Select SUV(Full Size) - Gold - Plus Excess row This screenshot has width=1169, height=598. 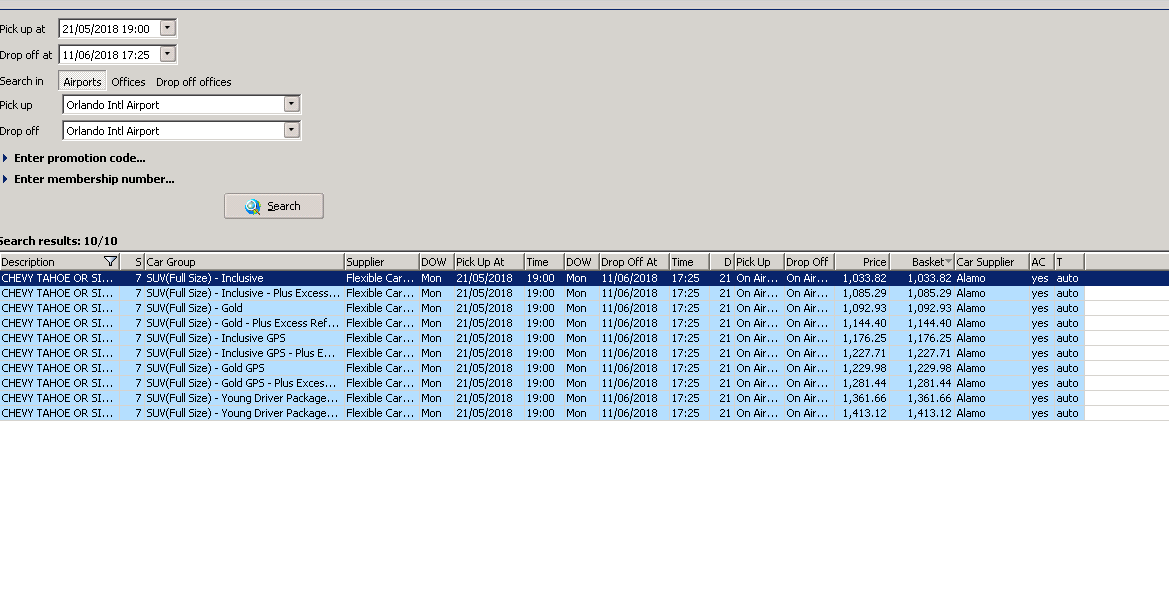tap(542, 323)
